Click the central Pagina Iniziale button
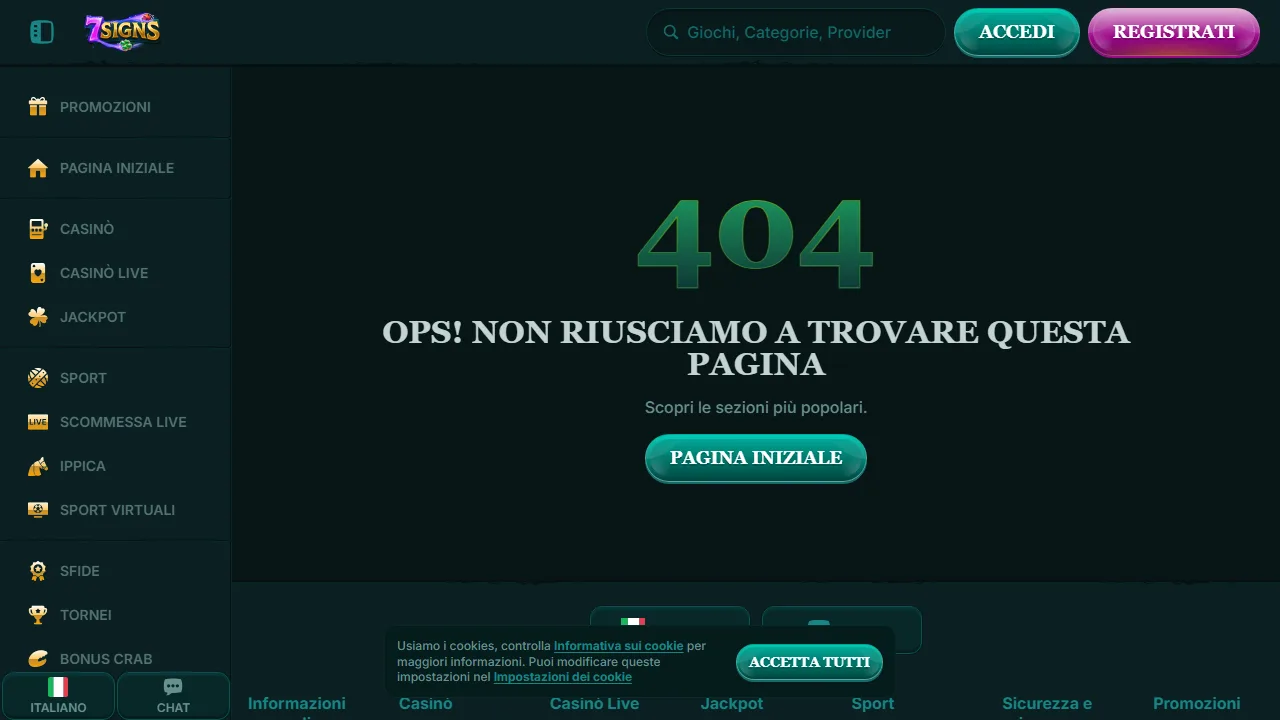This screenshot has width=1280, height=720. [x=756, y=458]
